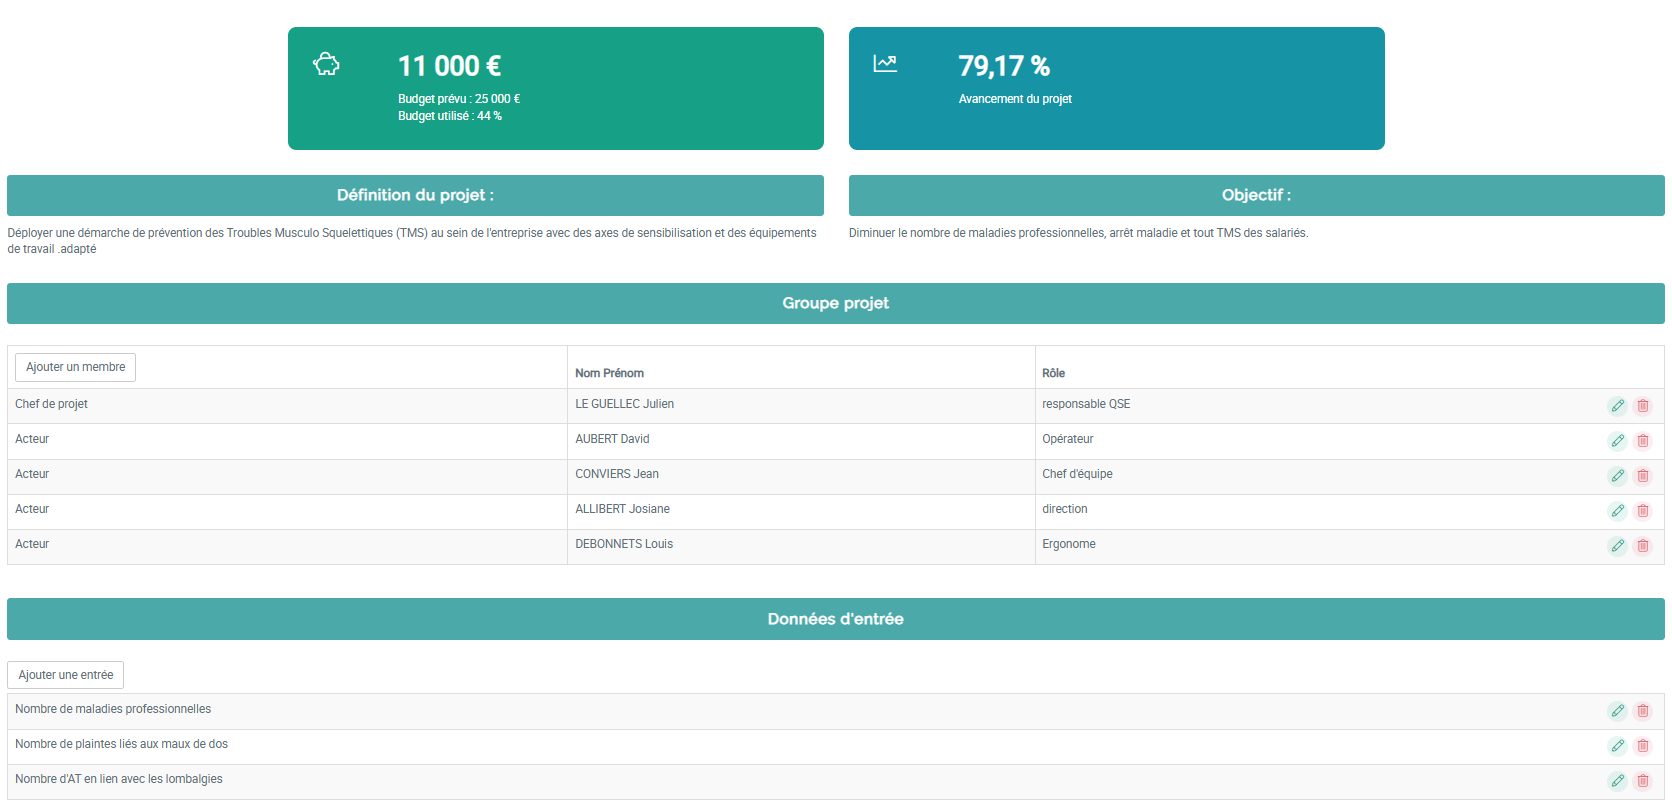The image size is (1672, 812).
Task: Click the progress chart icon
Action: pyautogui.click(x=885, y=64)
